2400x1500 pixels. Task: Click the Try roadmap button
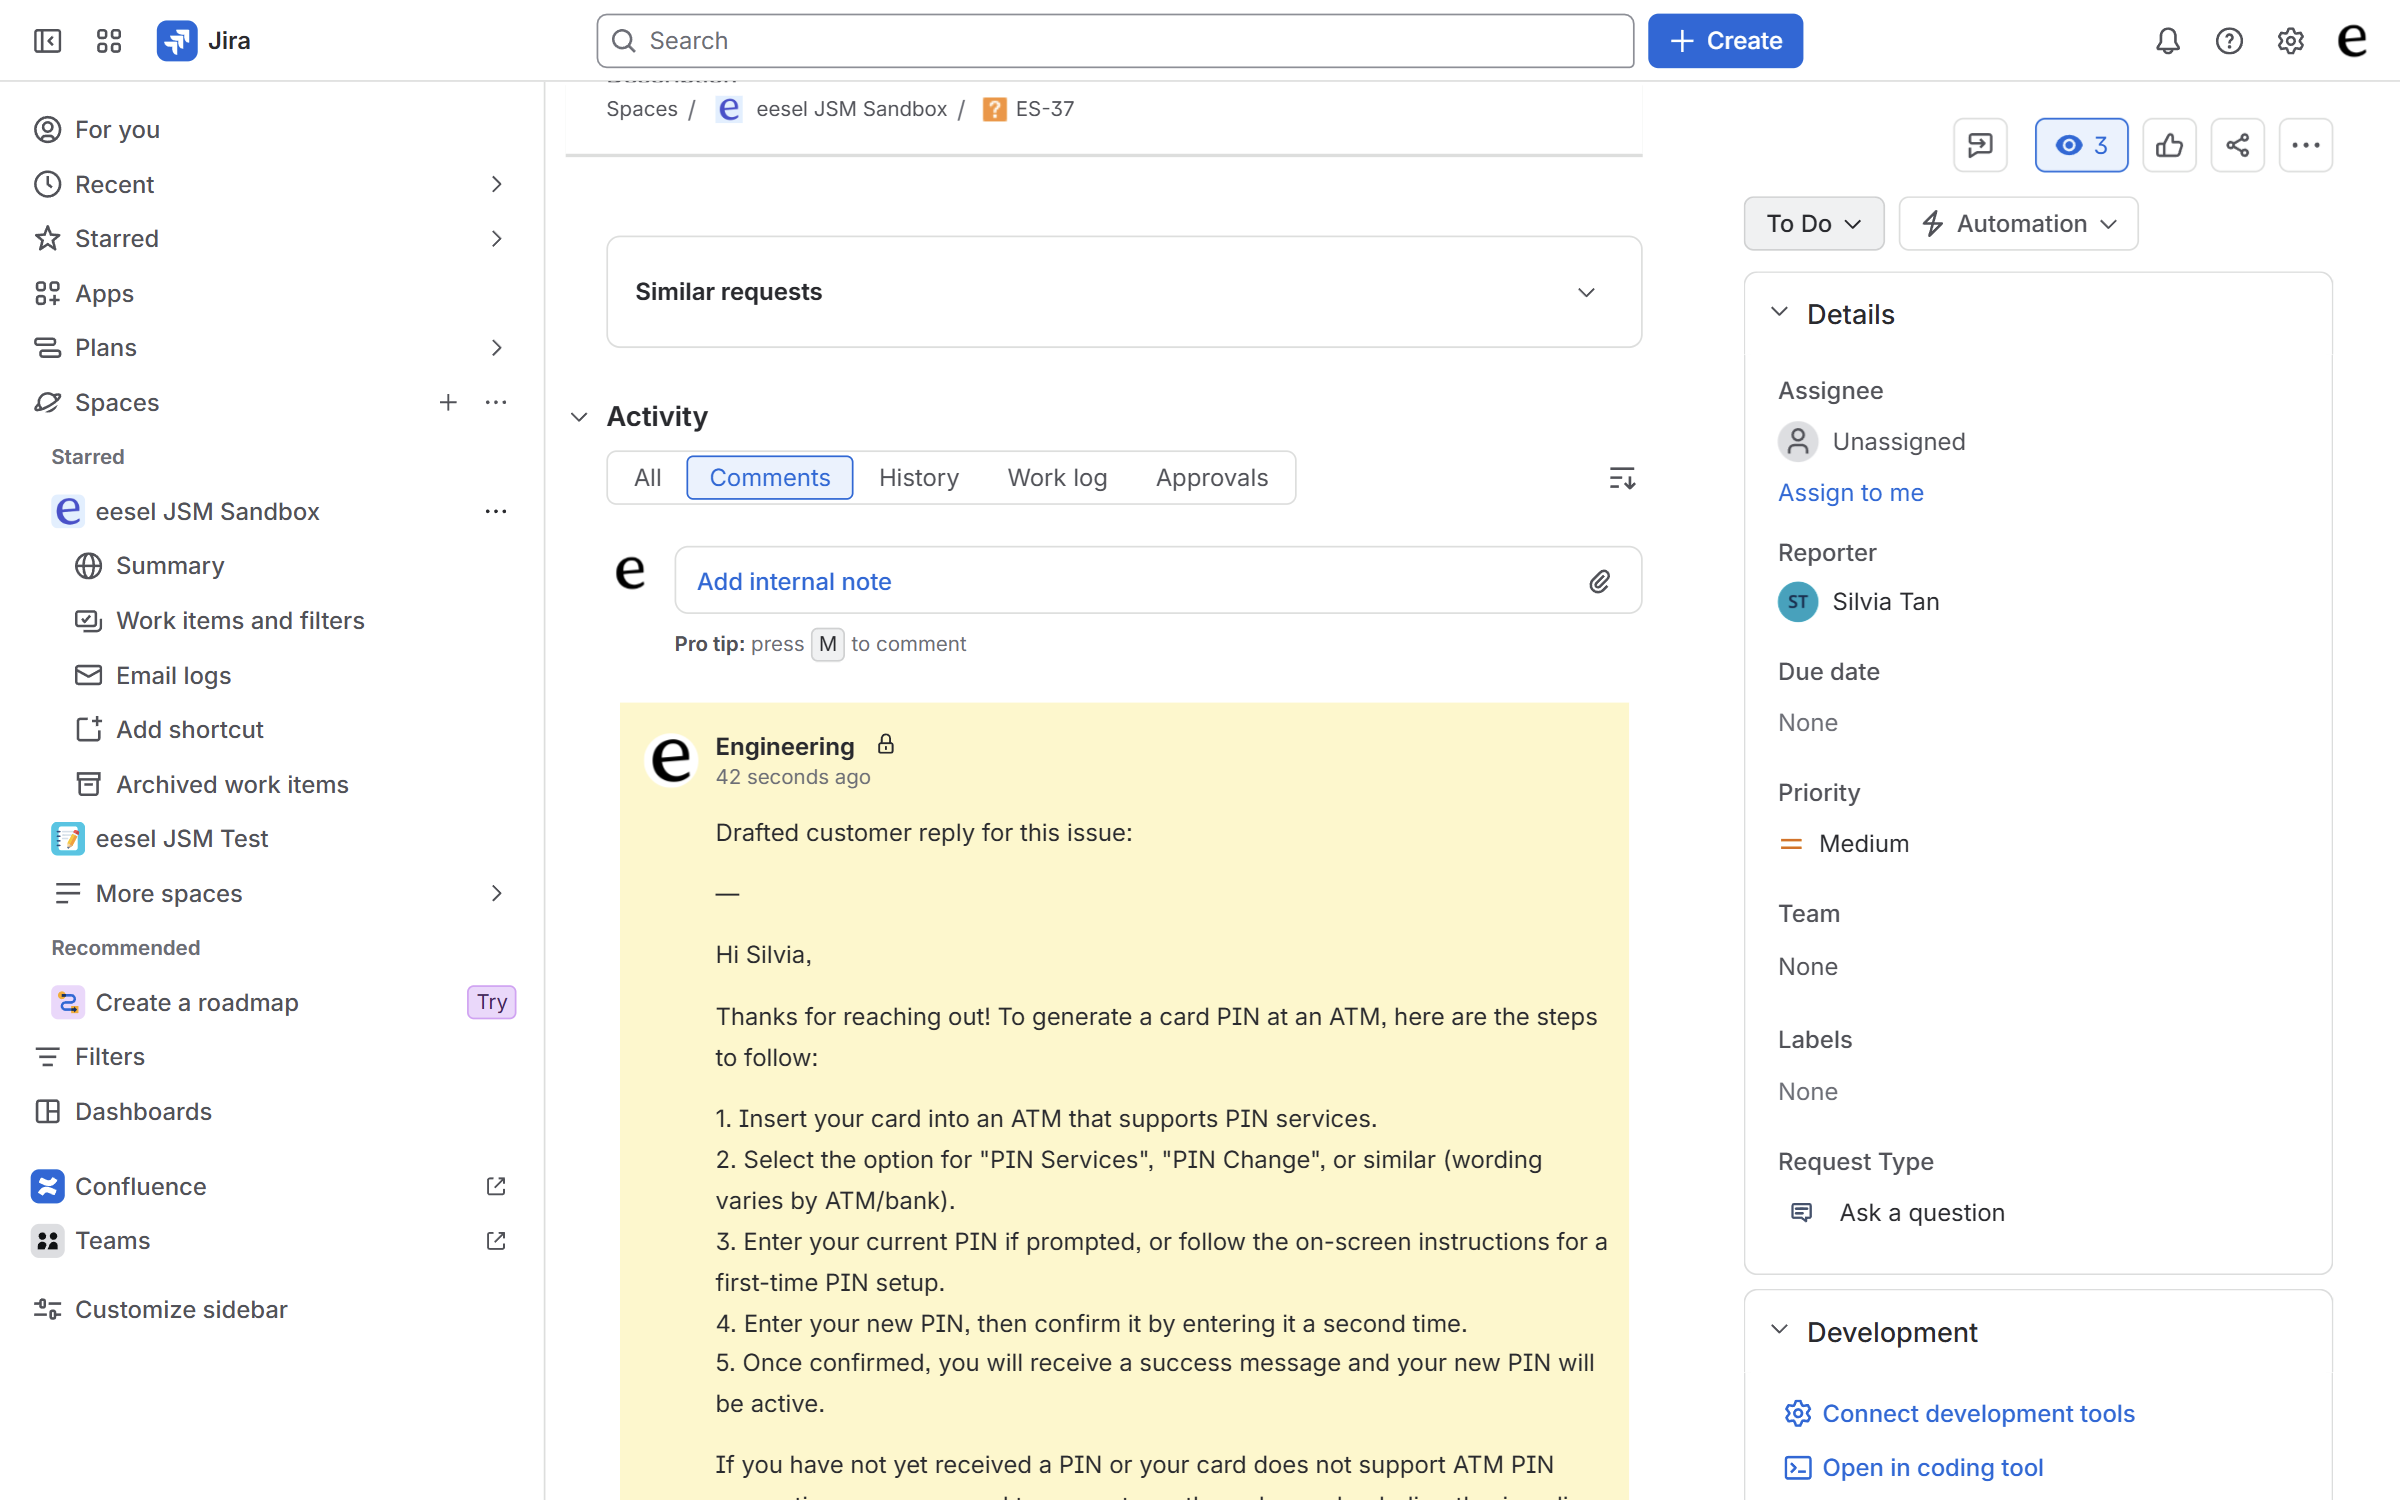pyautogui.click(x=491, y=1002)
